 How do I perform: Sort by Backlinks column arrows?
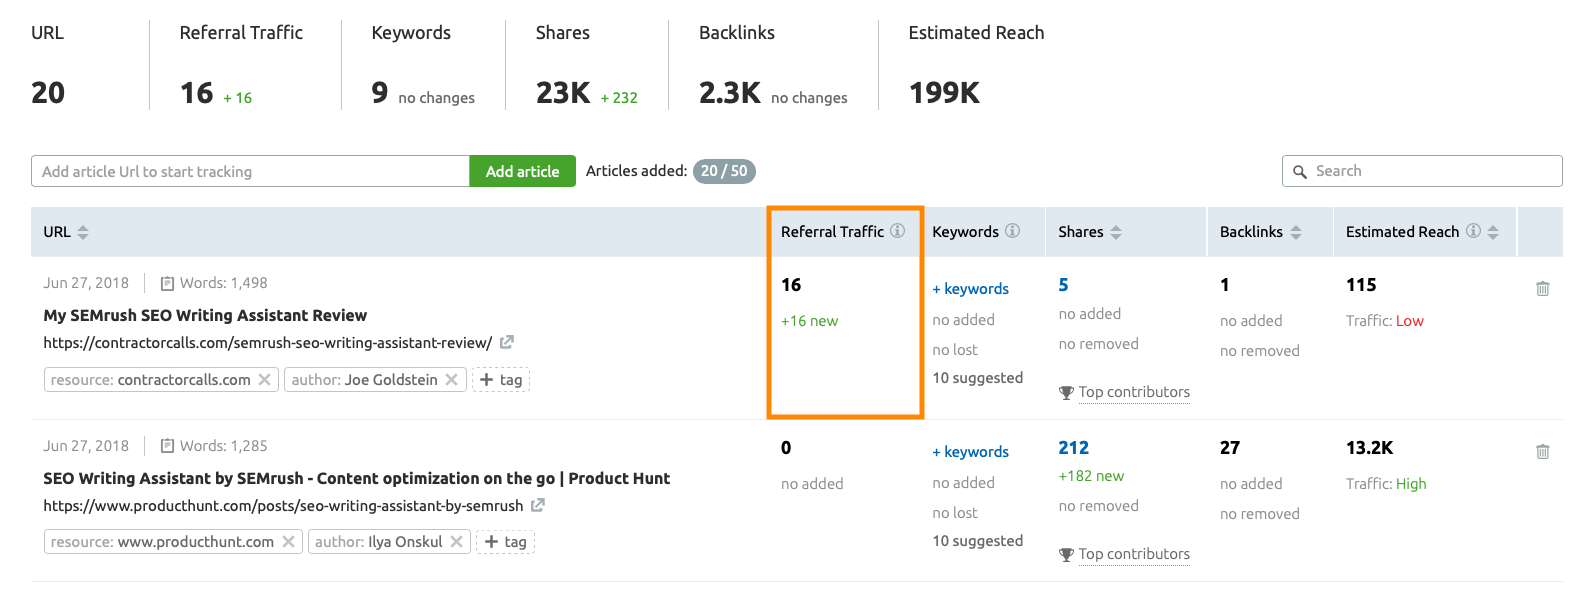pyautogui.click(x=1296, y=232)
